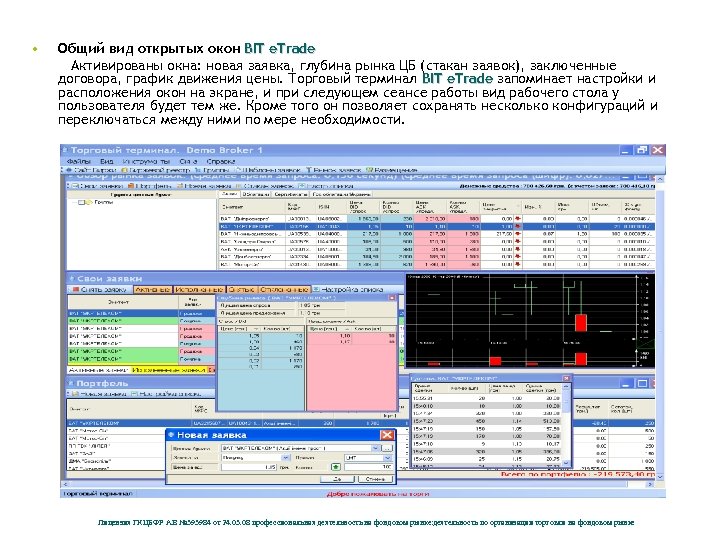Switch to Активные заявки bottom tab

click(x=98, y=370)
